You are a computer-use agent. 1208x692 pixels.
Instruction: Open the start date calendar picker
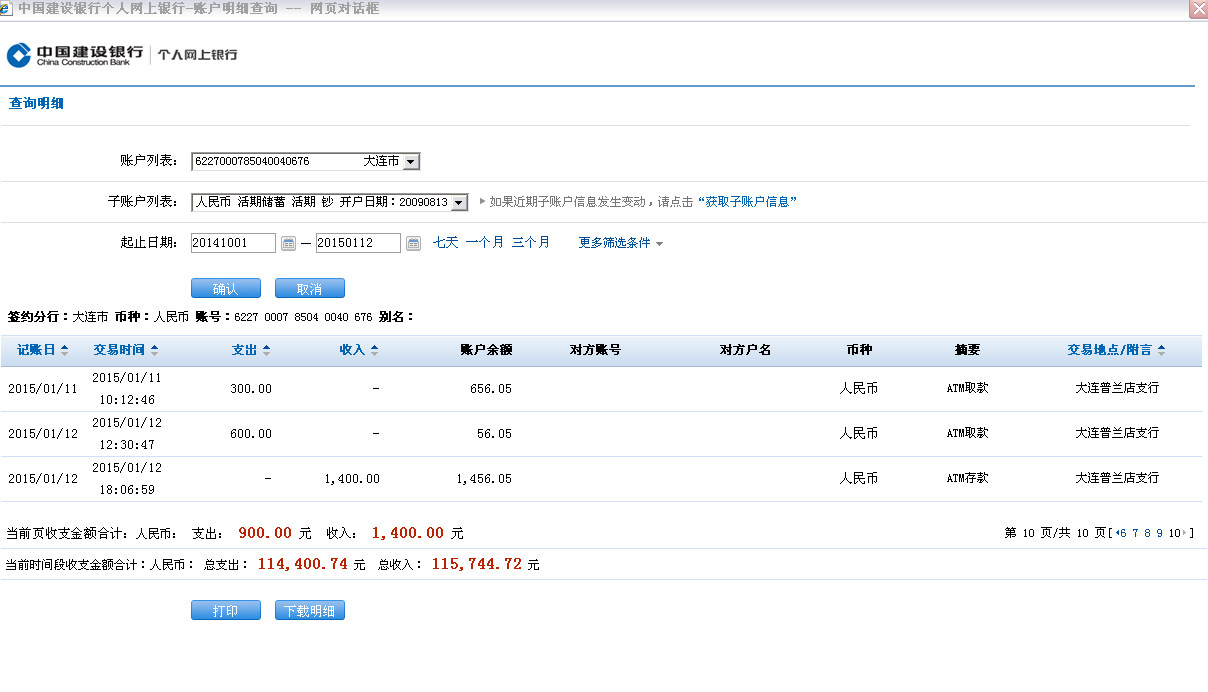pyautogui.click(x=288, y=243)
